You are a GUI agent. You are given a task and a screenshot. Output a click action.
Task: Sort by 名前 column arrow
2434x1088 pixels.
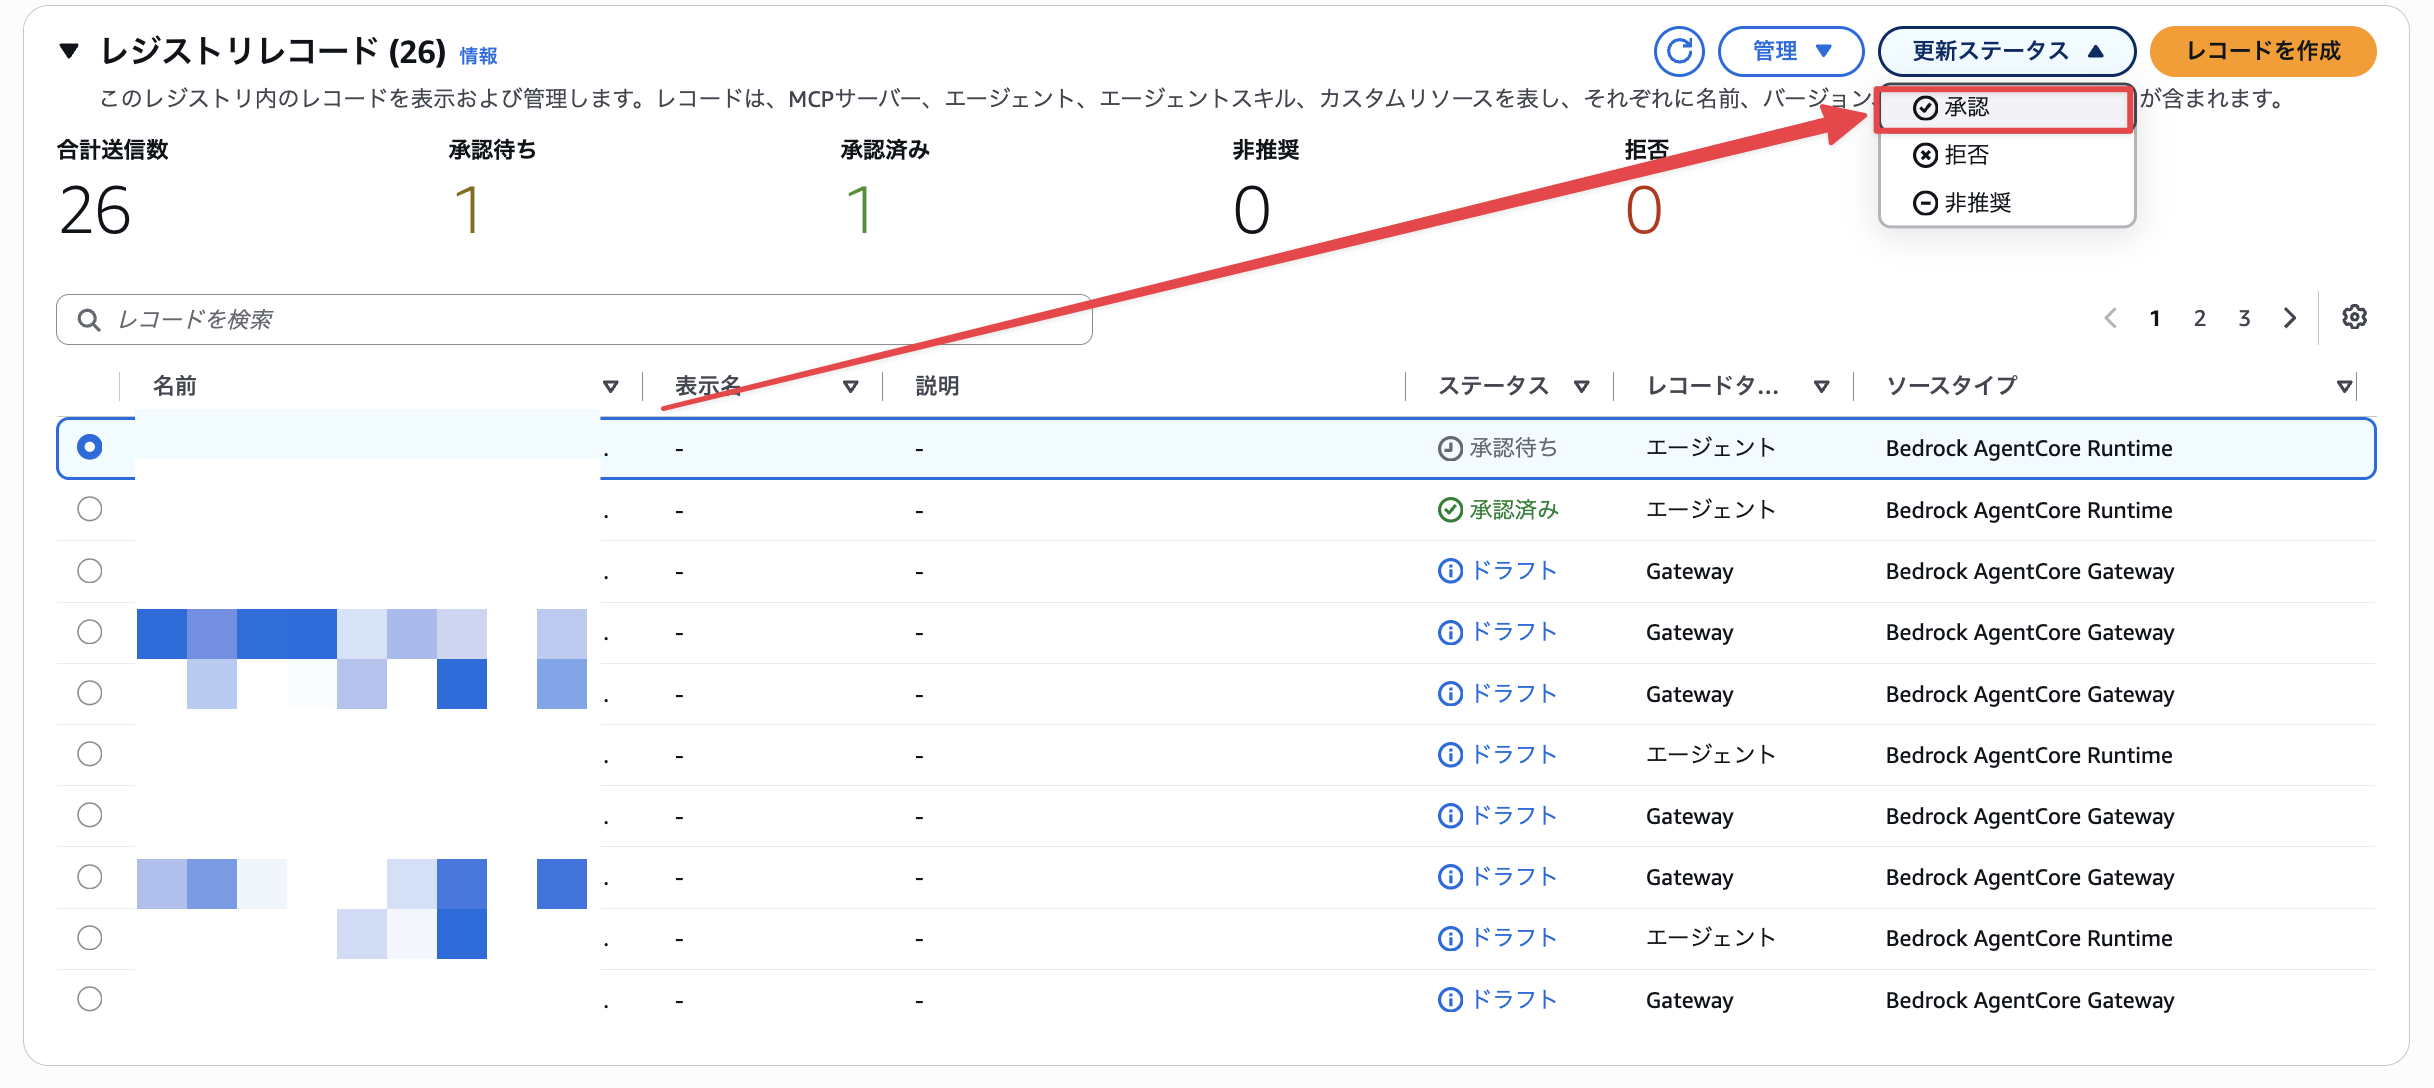tap(611, 386)
